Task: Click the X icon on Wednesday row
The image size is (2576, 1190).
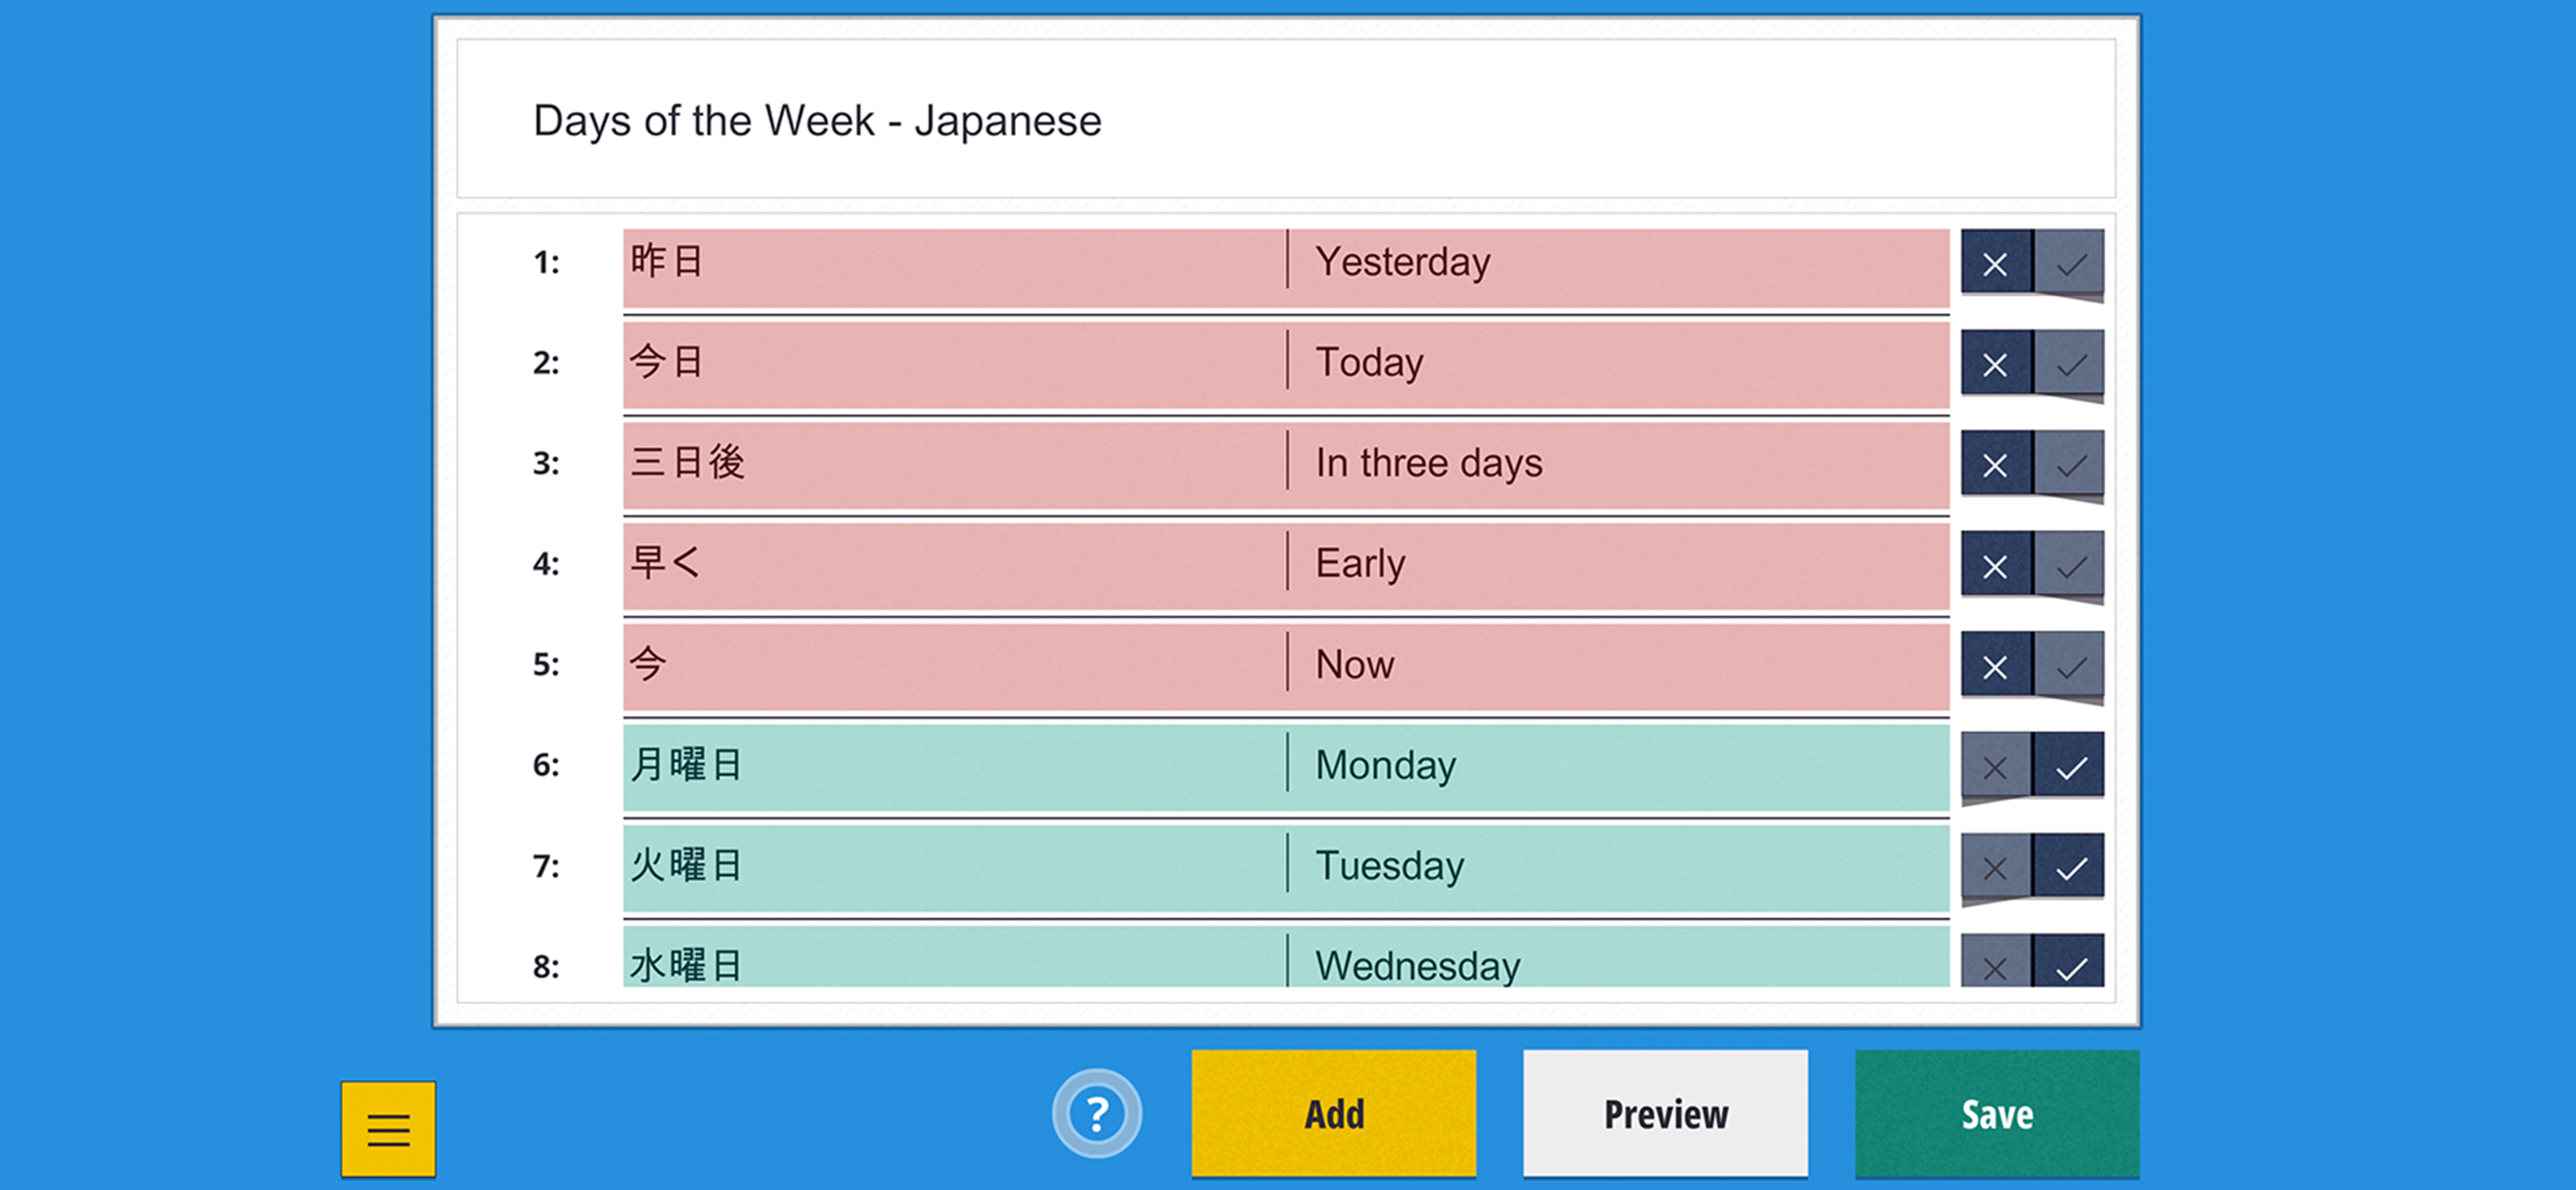Action: click(x=1995, y=964)
